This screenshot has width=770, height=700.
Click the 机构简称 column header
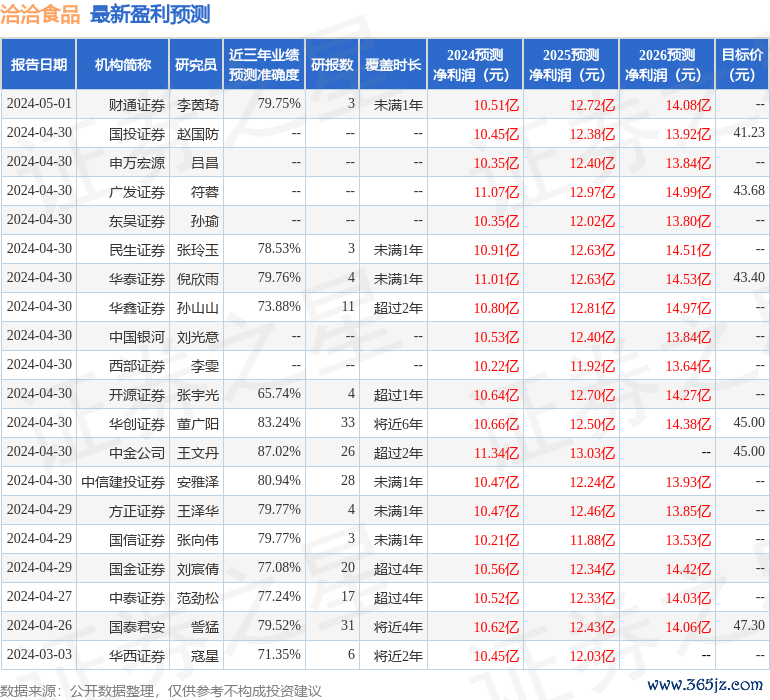tap(123, 64)
